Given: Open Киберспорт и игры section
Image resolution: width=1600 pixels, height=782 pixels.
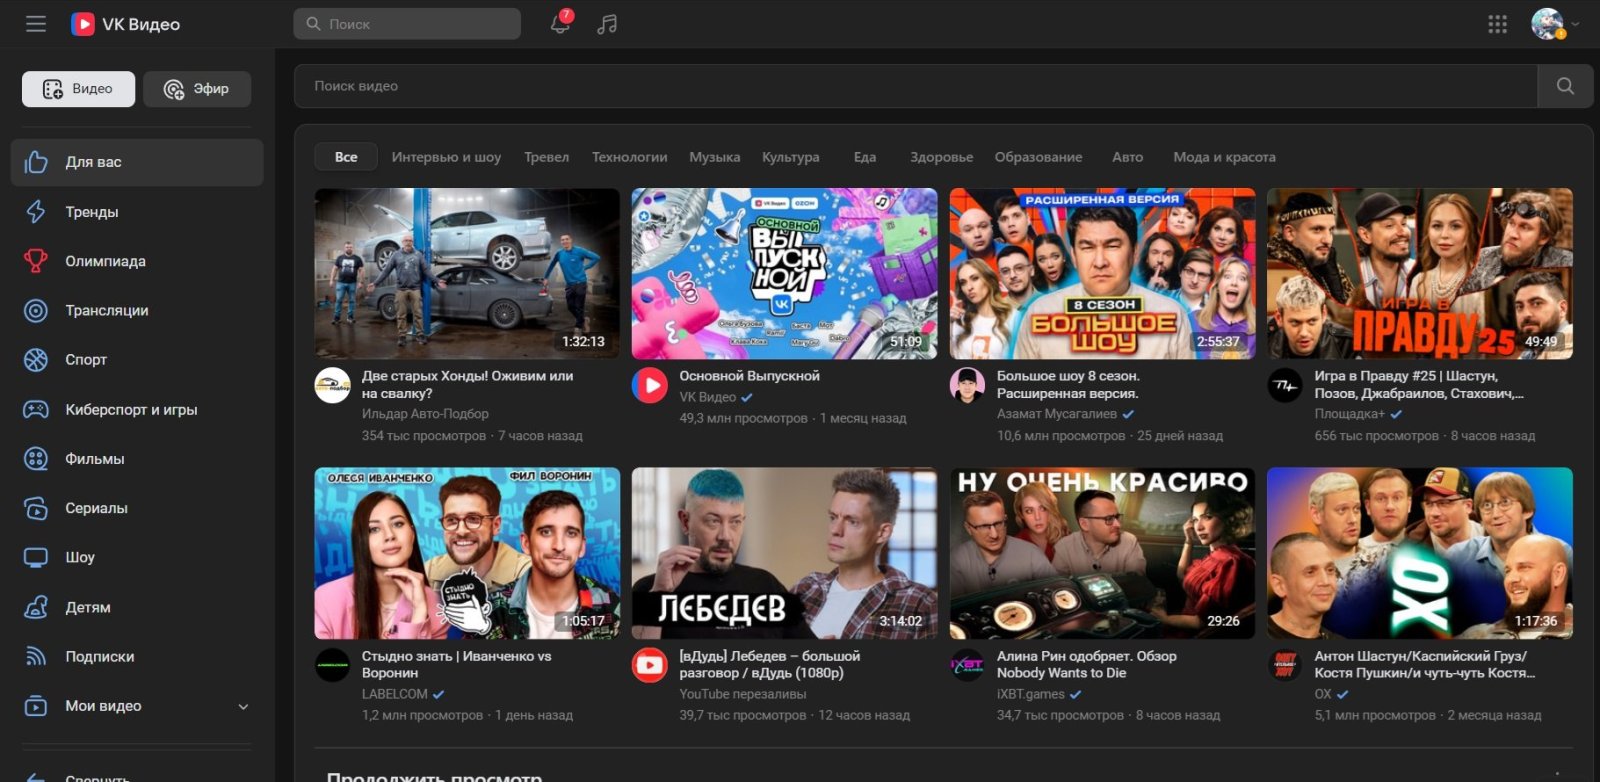Looking at the screenshot, I should click(x=131, y=409).
